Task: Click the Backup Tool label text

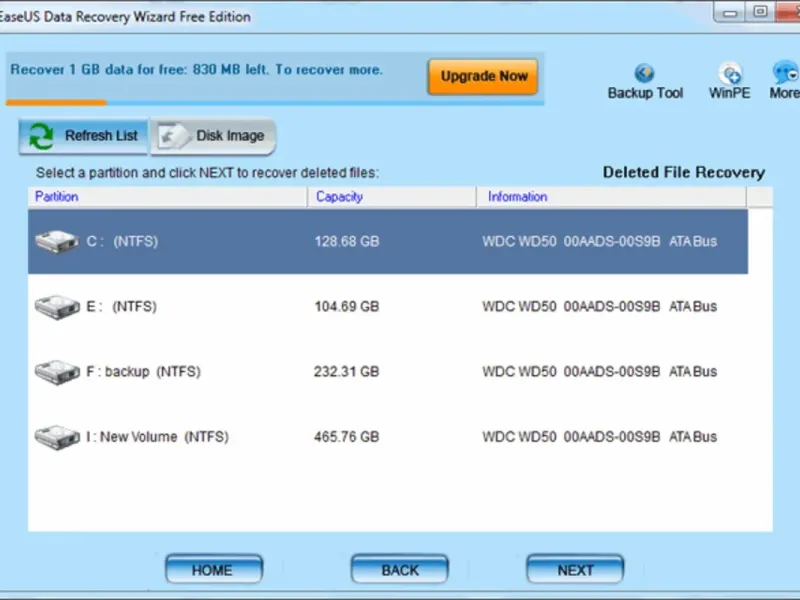Action: (645, 93)
